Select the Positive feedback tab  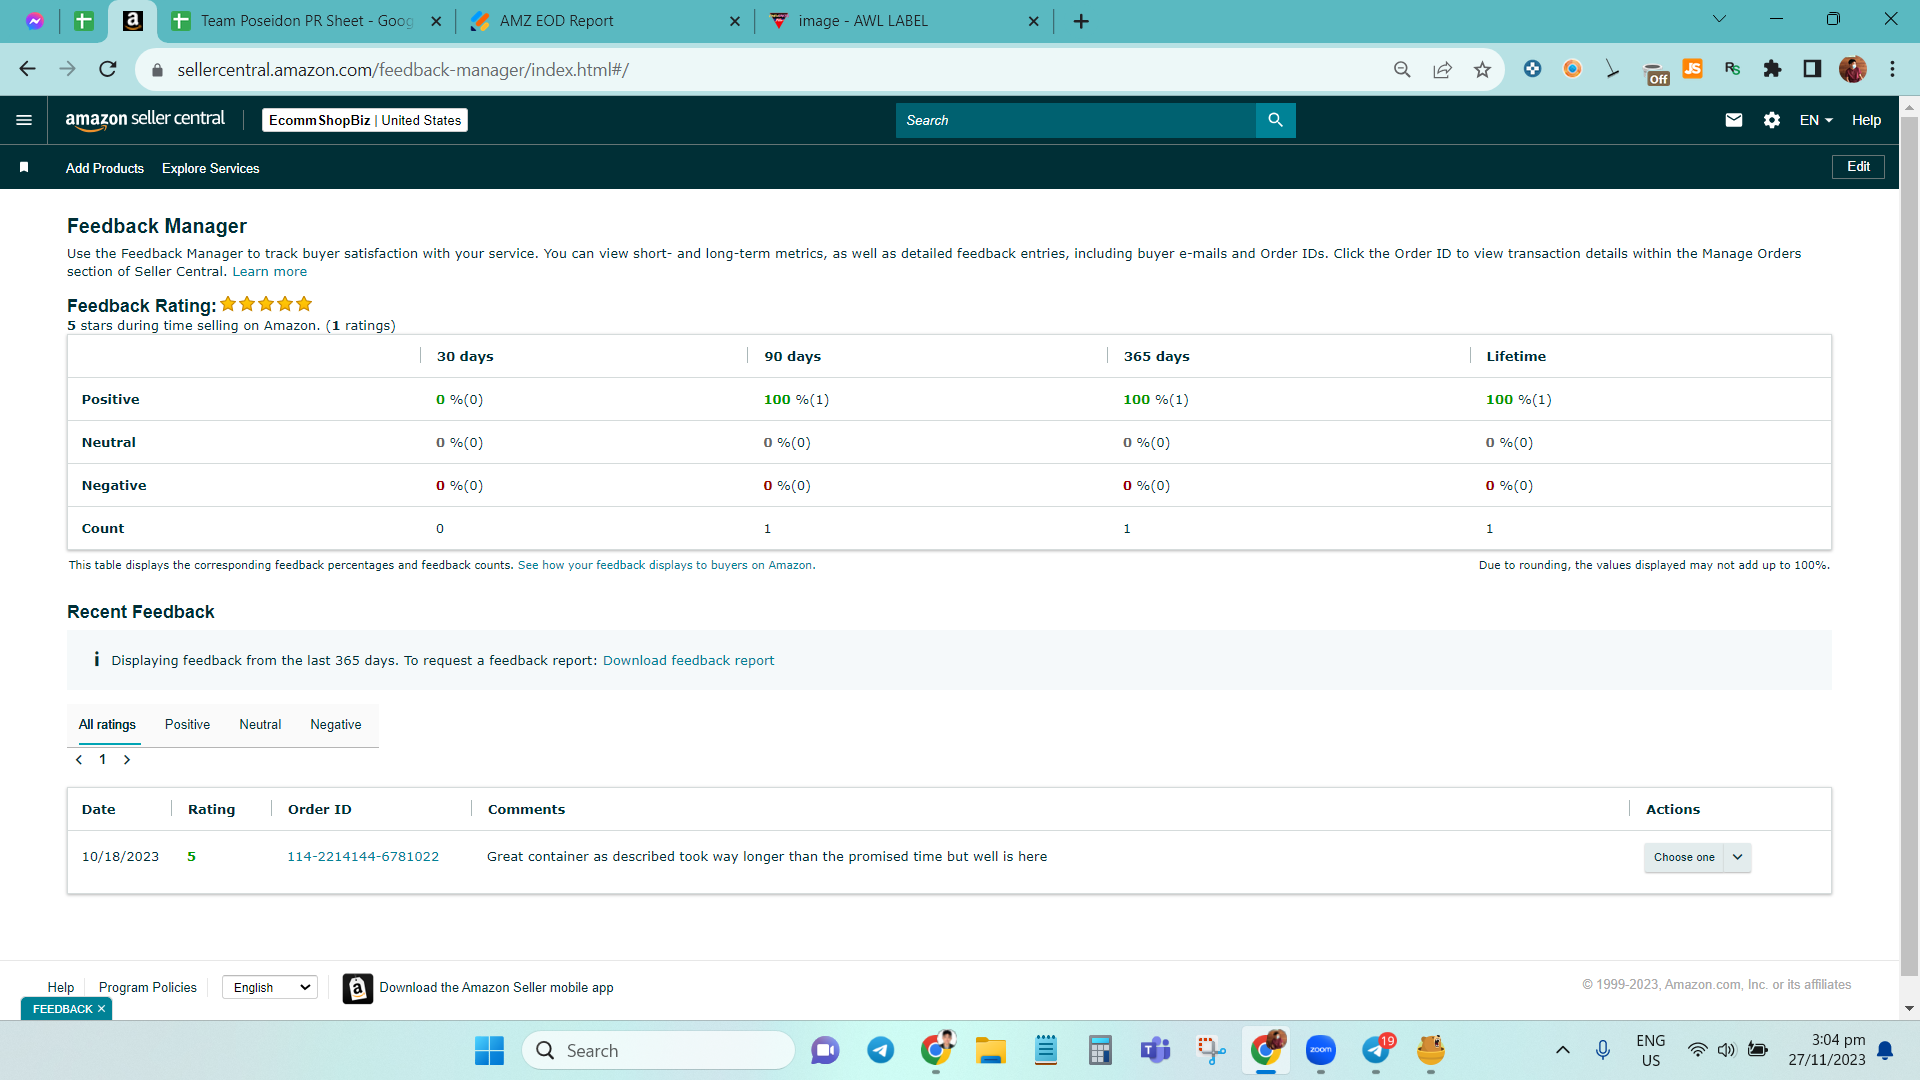click(x=187, y=724)
